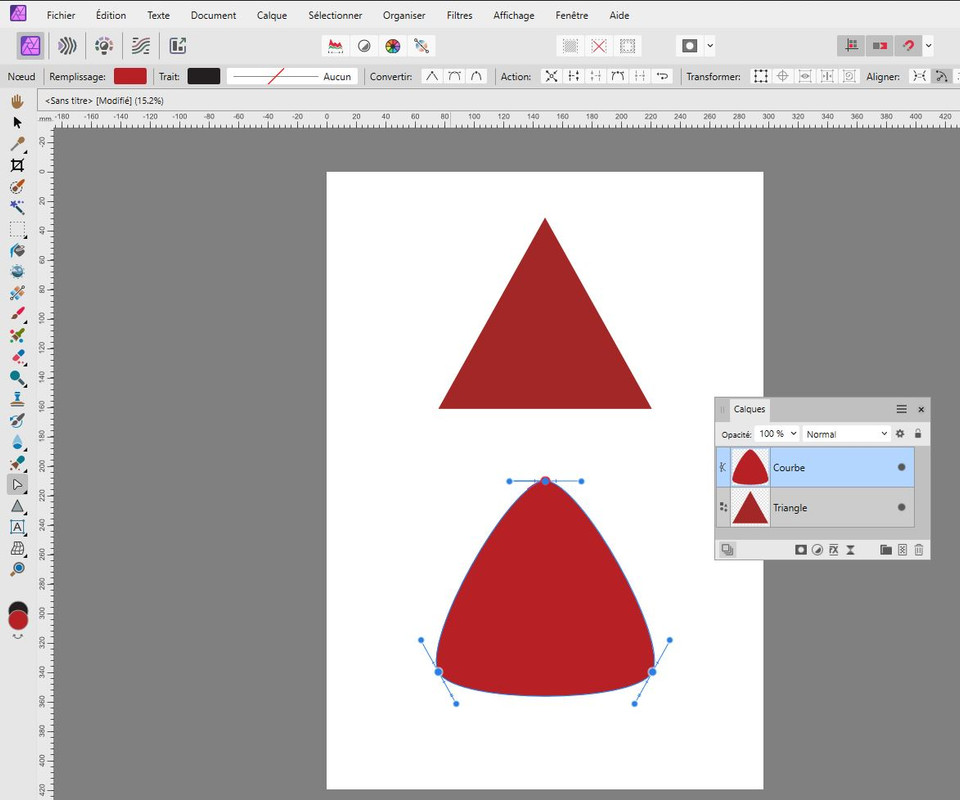The width and height of the screenshot is (960, 800).
Task: Open blend options gear in Calques
Action: click(900, 433)
